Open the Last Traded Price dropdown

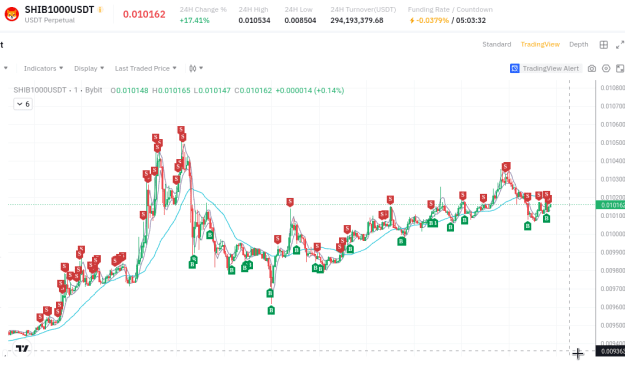point(145,69)
